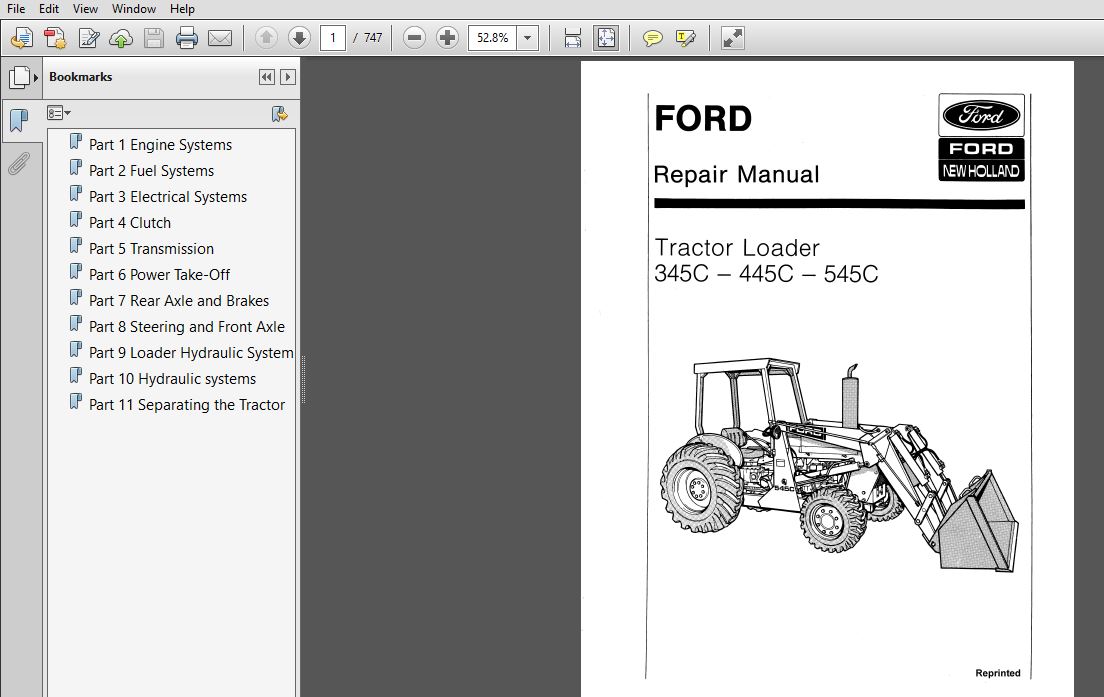This screenshot has height=697, width=1104.
Task: Open the Attachments paperclip panel
Action: (19, 164)
